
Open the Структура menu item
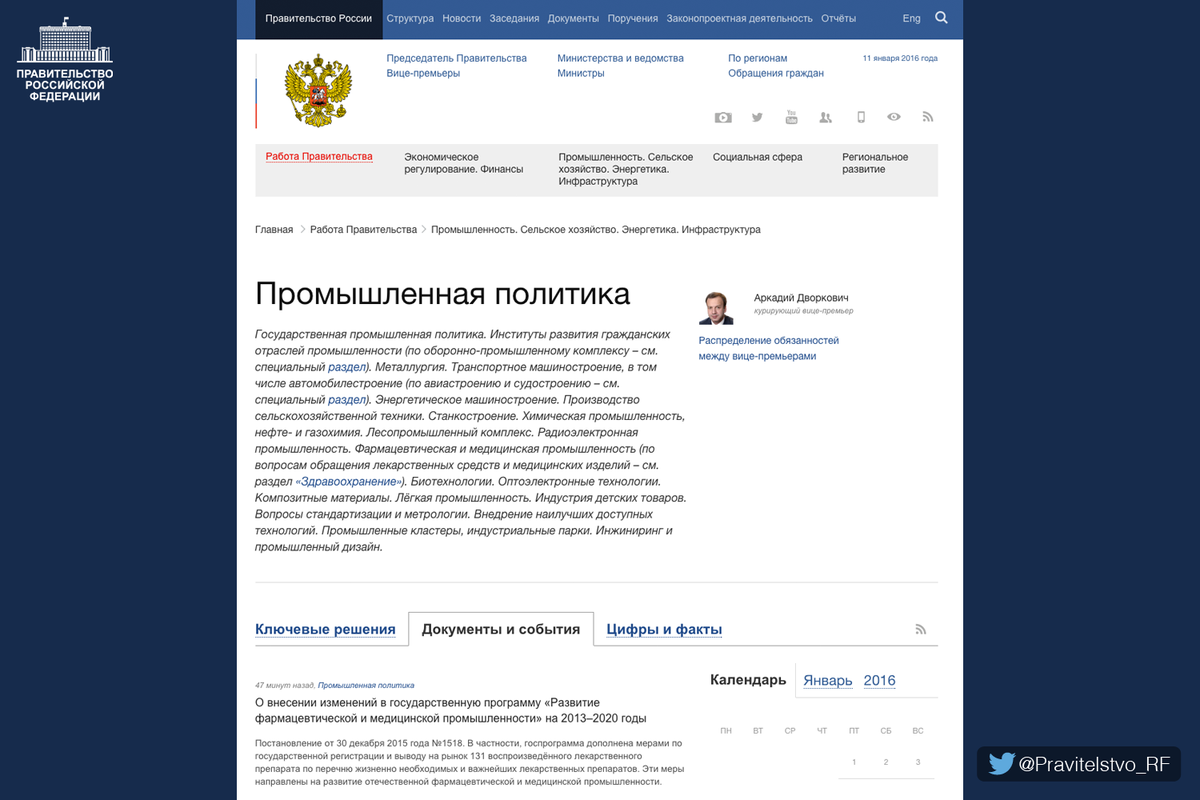coord(410,18)
